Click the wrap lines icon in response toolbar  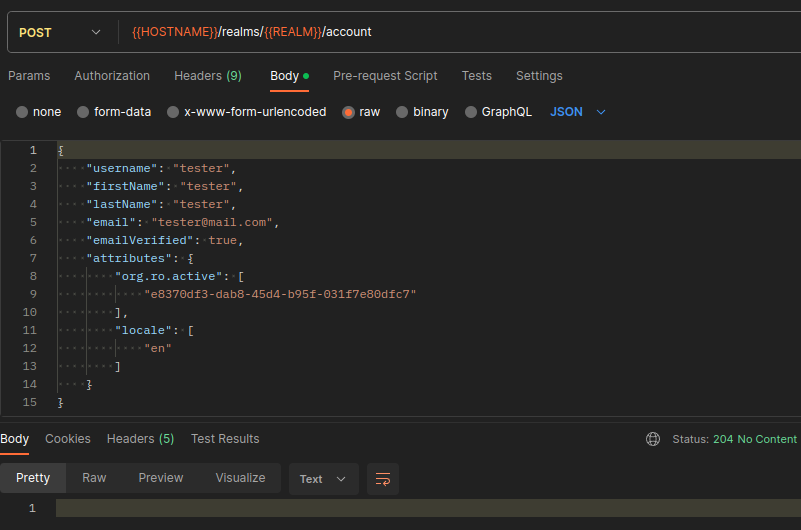click(x=382, y=479)
